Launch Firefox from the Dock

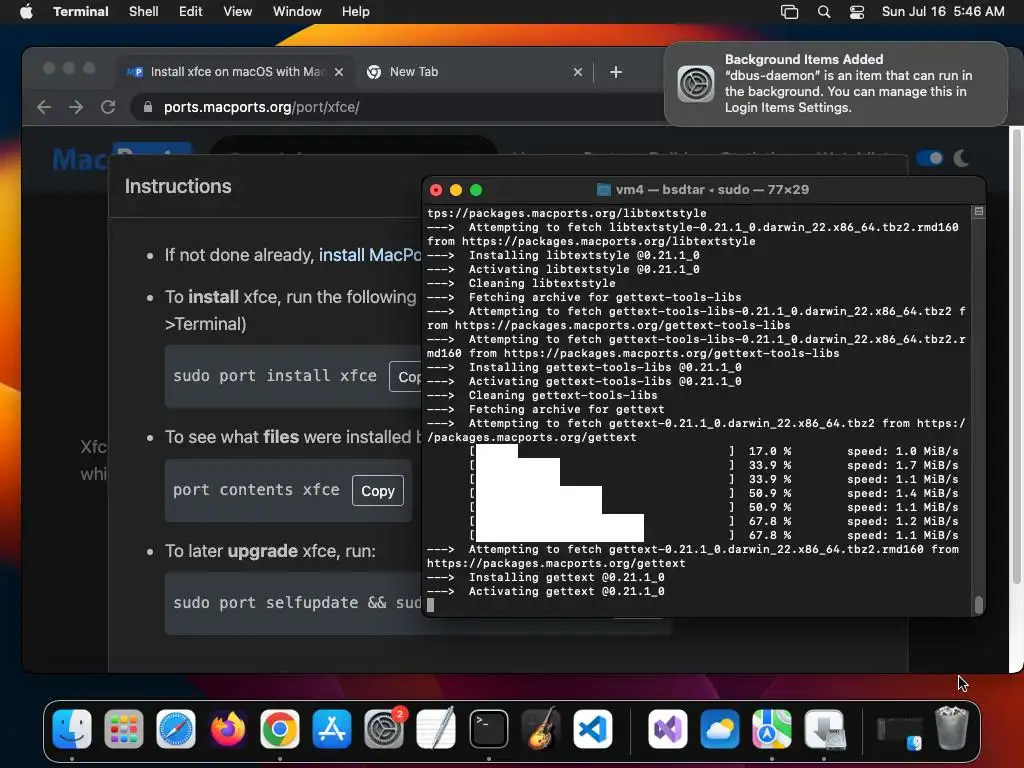tap(228, 729)
